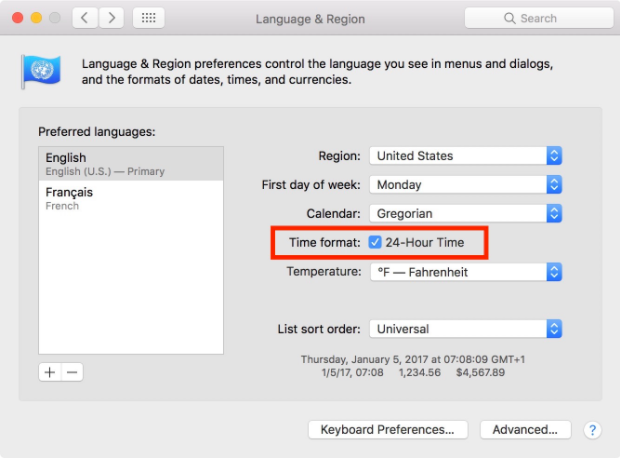Click the magnifying glass in Search

510,18
